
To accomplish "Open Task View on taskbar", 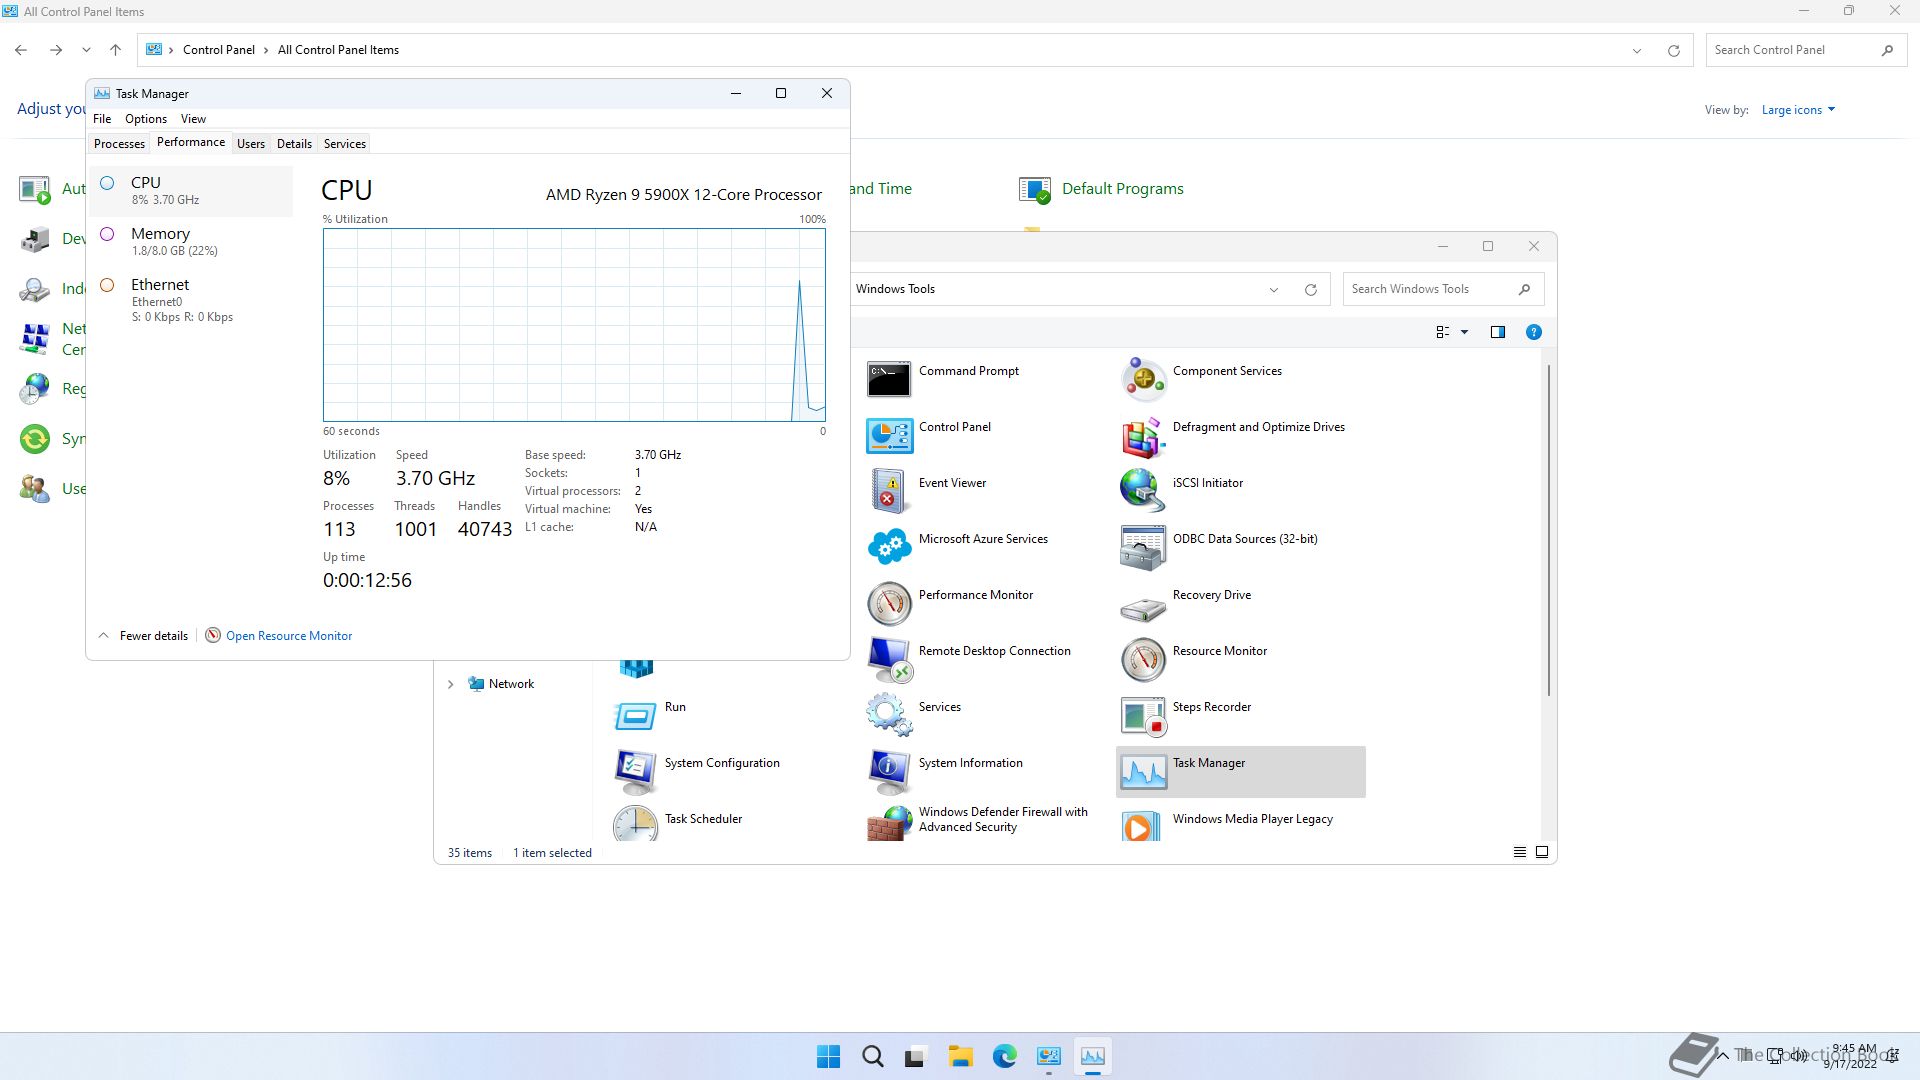I will 916,1056.
